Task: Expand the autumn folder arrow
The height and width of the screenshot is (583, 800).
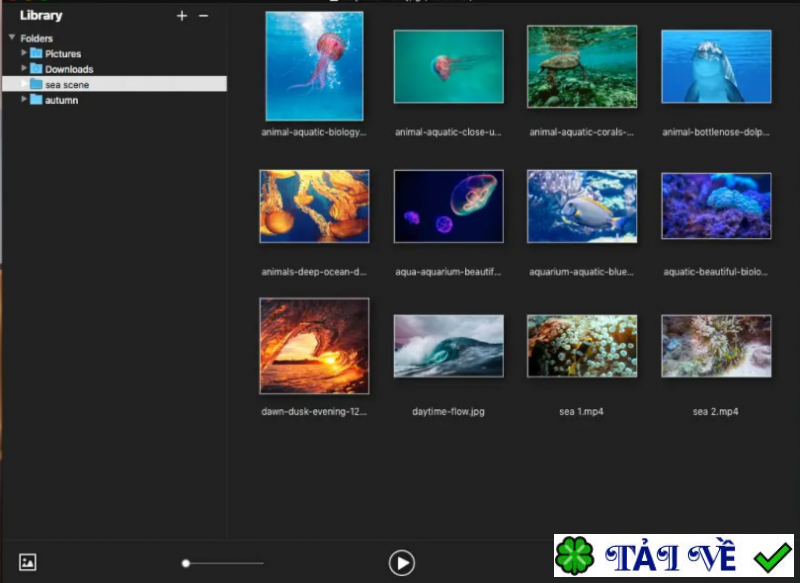Action: click(24, 100)
